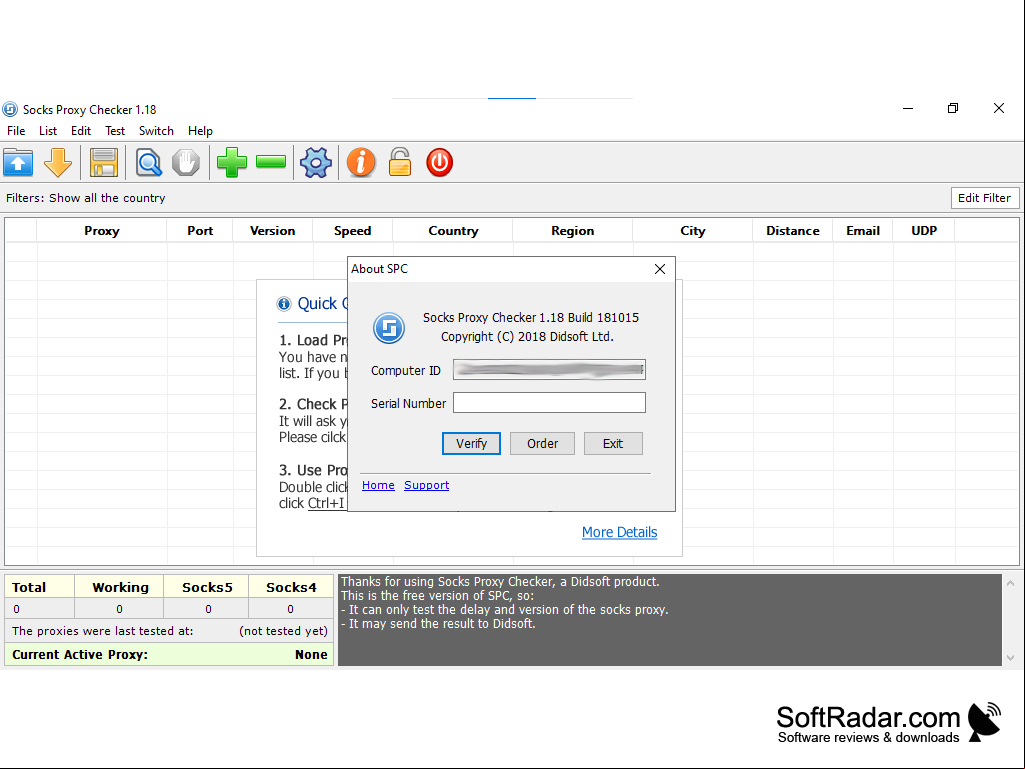Sort by the Port column header
1025x769 pixels.
[200, 231]
